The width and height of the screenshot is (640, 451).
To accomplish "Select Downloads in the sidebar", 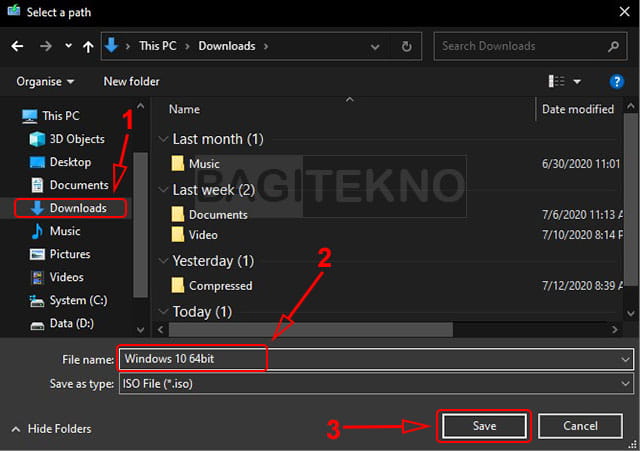I will point(70,208).
